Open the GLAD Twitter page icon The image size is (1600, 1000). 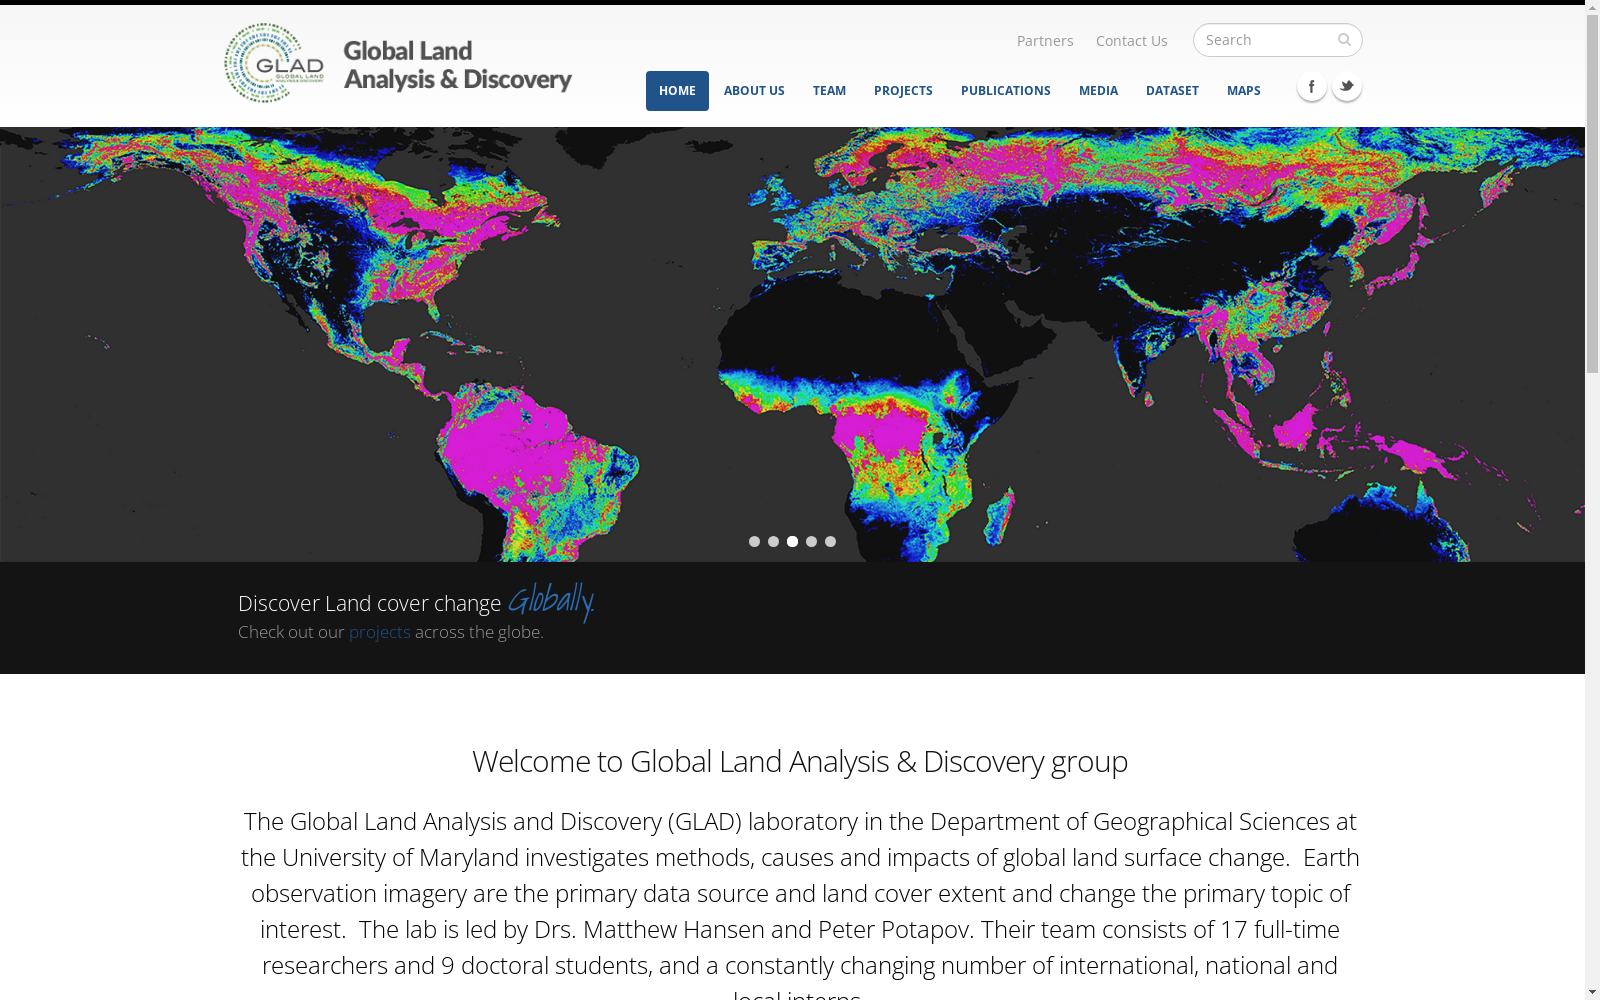[x=1346, y=87]
